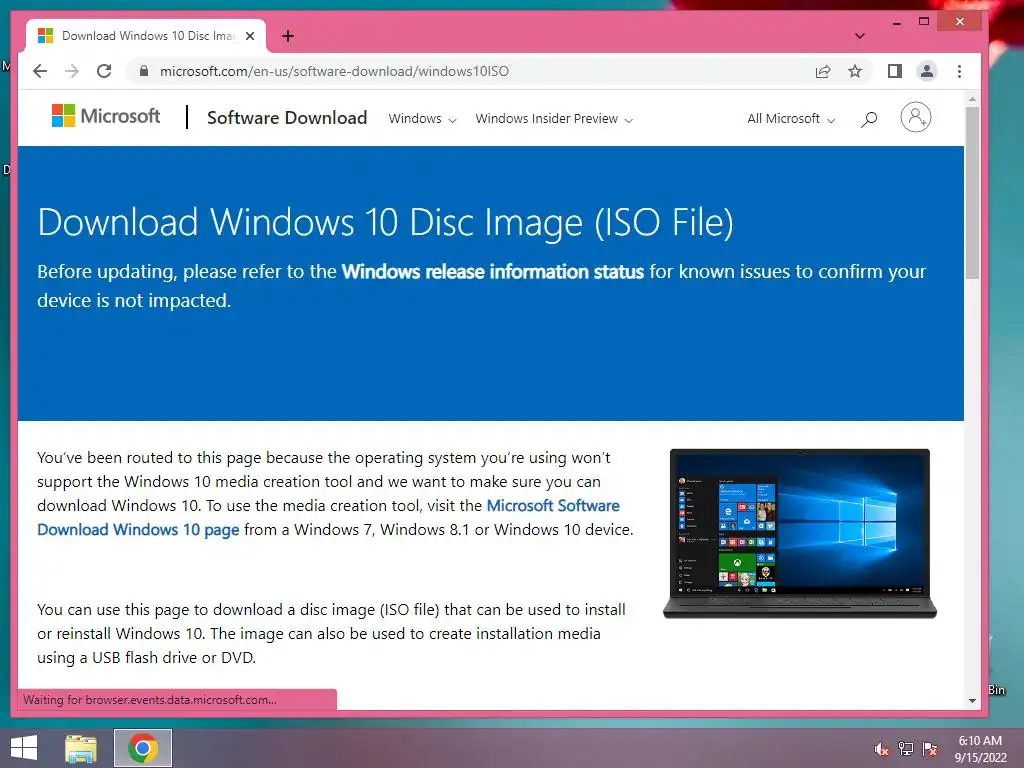Select the Download Windows 10 Disc Image tab
This screenshot has height=768, width=1024.
tap(147, 36)
